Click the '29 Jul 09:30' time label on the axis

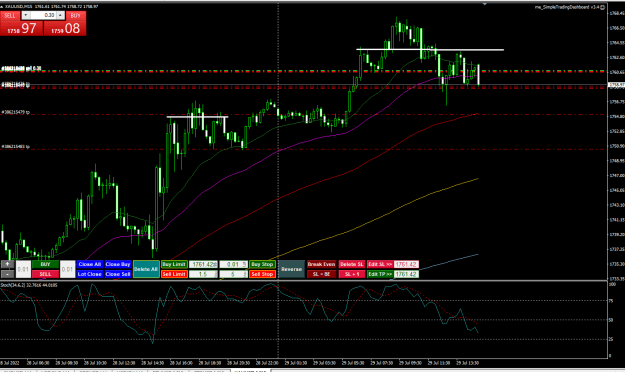point(410,363)
